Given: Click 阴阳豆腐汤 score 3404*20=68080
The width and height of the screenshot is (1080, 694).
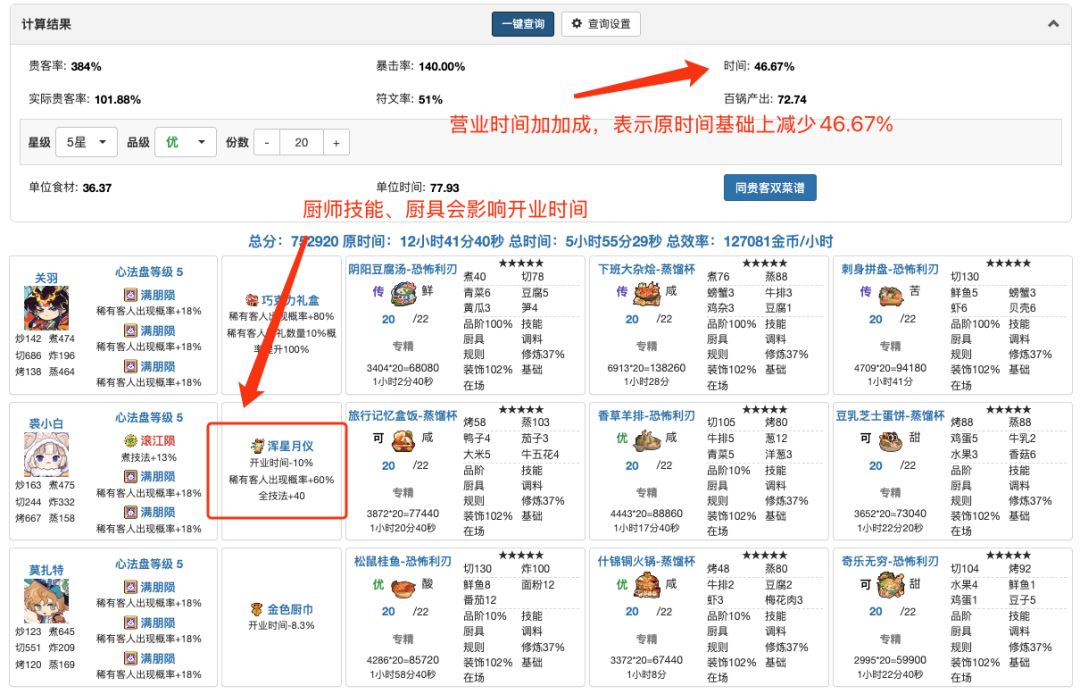Looking at the screenshot, I should coord(403,368).
